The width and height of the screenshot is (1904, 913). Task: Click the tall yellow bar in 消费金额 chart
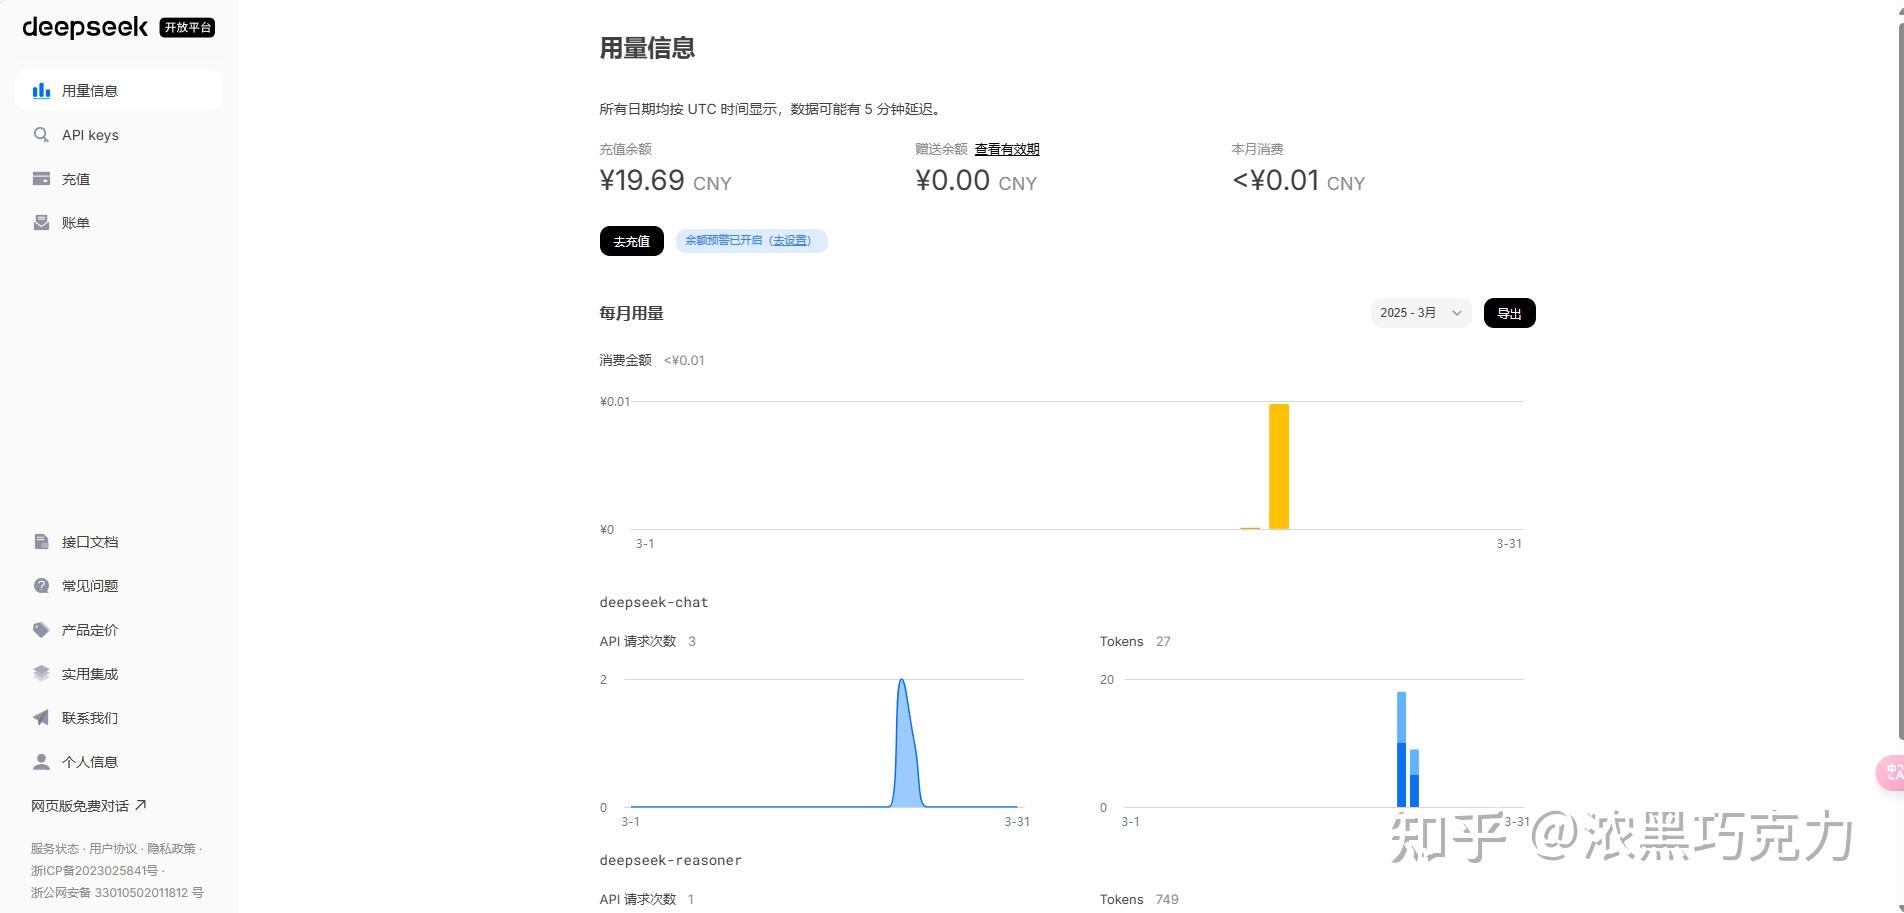(1279, 466)
